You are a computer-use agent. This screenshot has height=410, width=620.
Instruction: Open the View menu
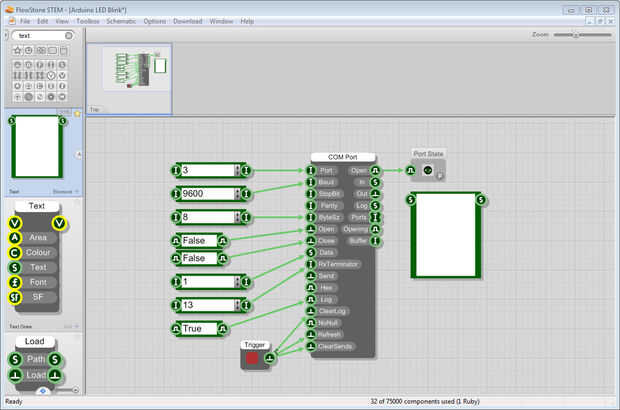[62, 21]
